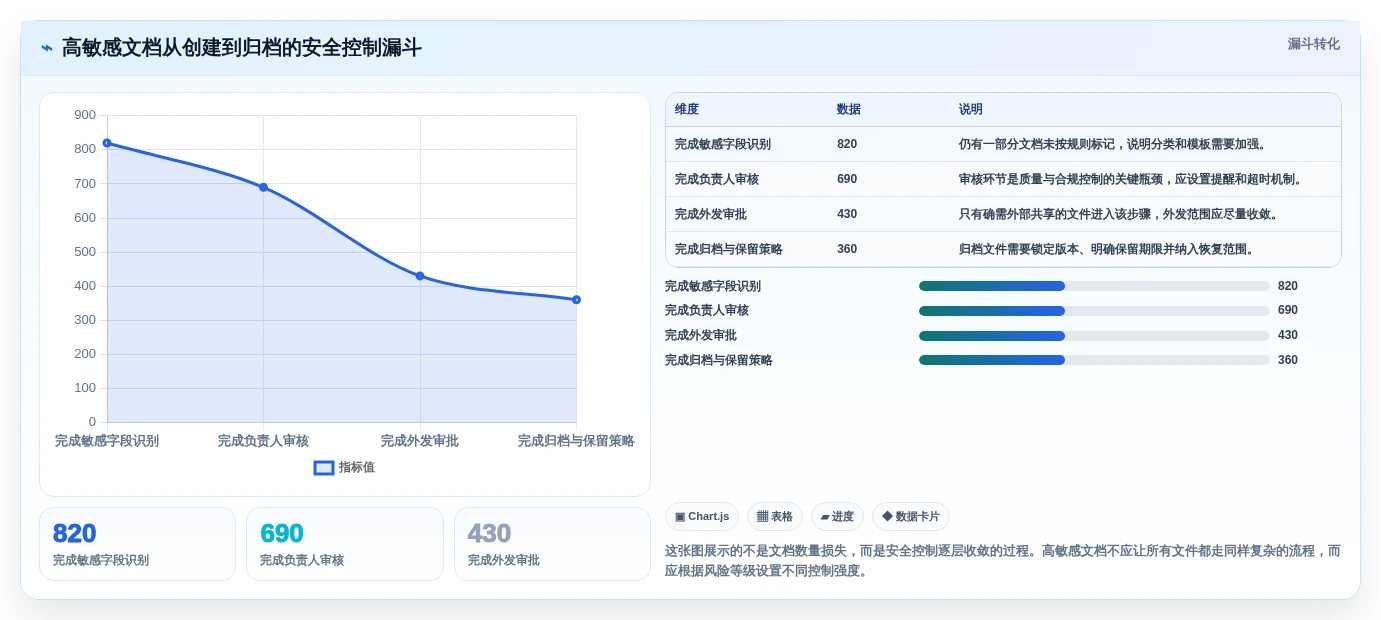Click the 完成敏感字段识别 progress bar
This screenshot has width=1381, height=620.
tap(1094, 286)
